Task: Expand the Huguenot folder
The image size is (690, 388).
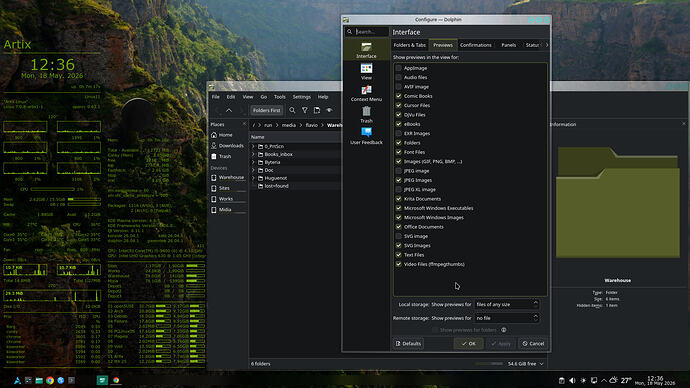Action: [253, 178]
